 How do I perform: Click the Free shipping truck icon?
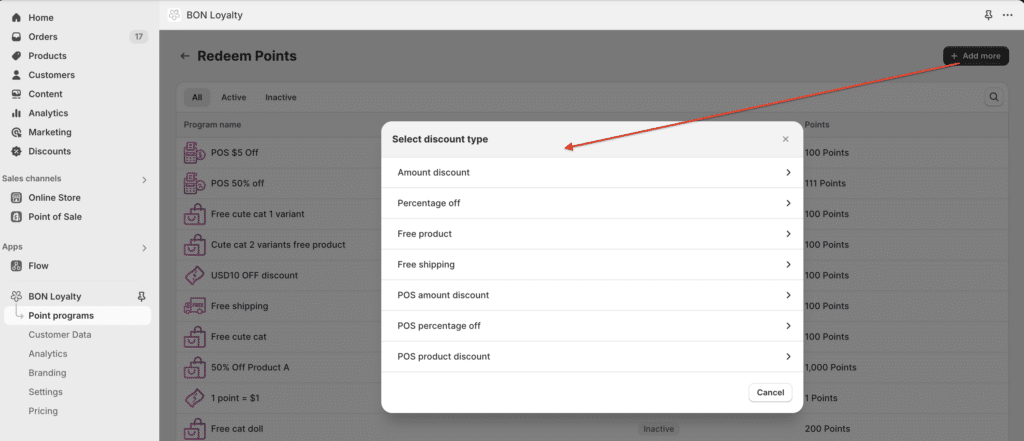194,306
